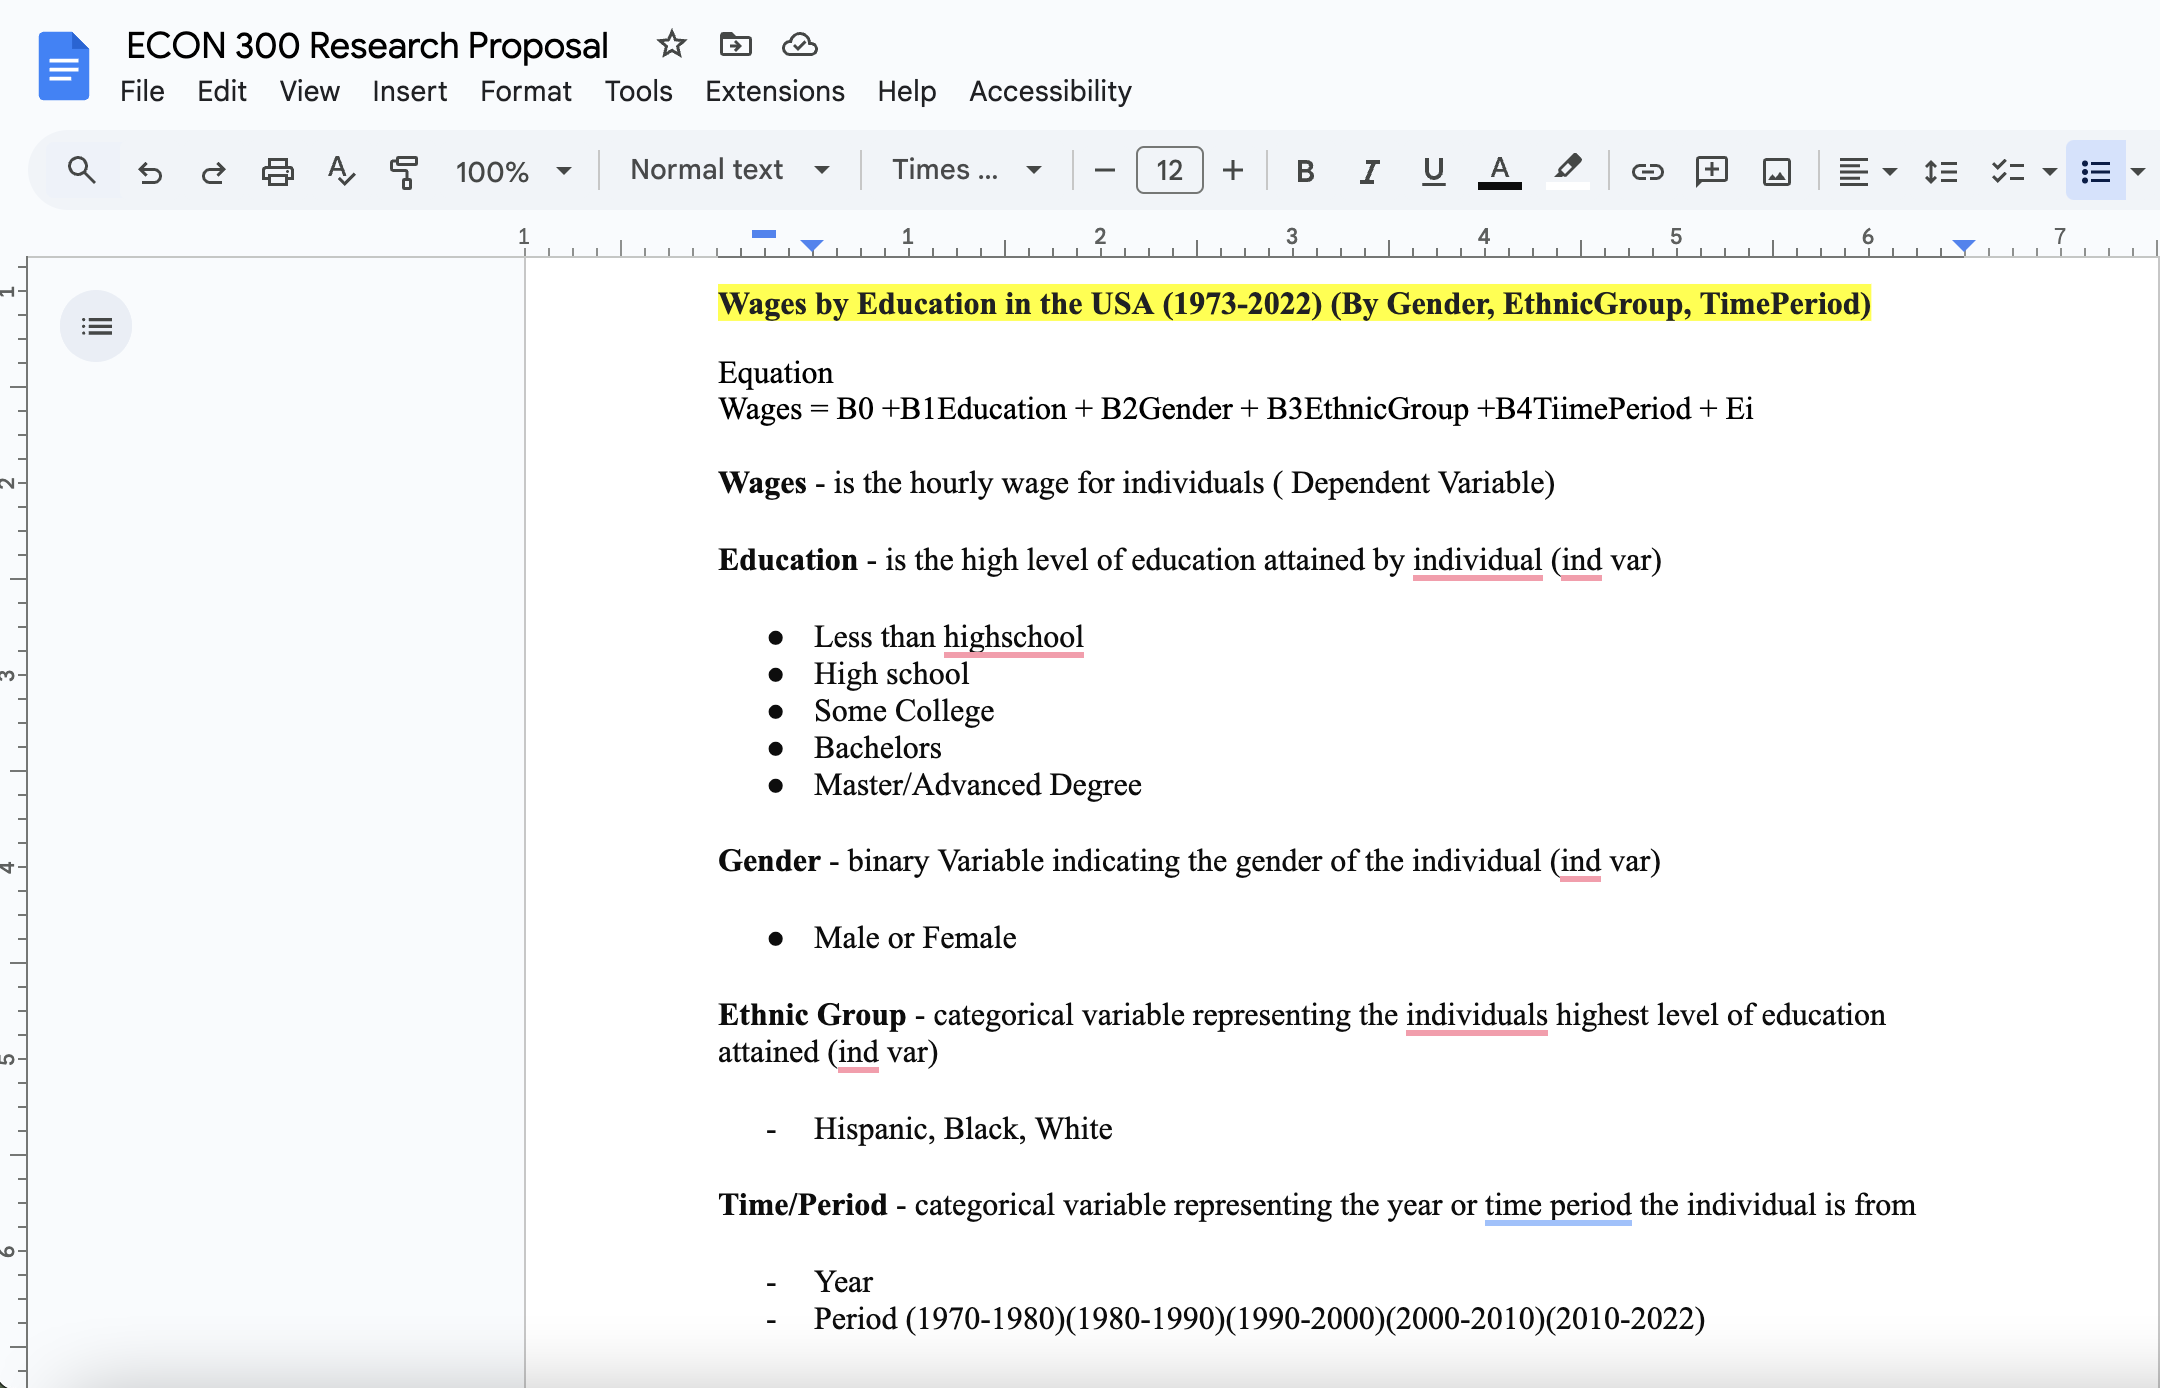This screenshot has width=2160, height=1388.
Task: Increase font size with plus button
Action: (x=1233, y=171)
